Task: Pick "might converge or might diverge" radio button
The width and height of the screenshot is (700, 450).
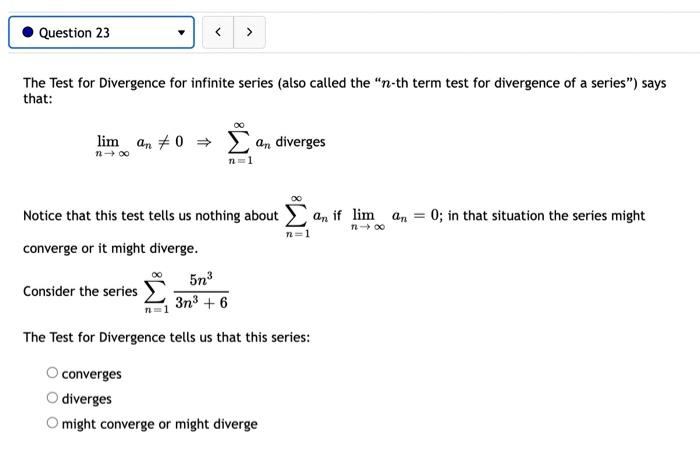Action: [x=52, y=422]
